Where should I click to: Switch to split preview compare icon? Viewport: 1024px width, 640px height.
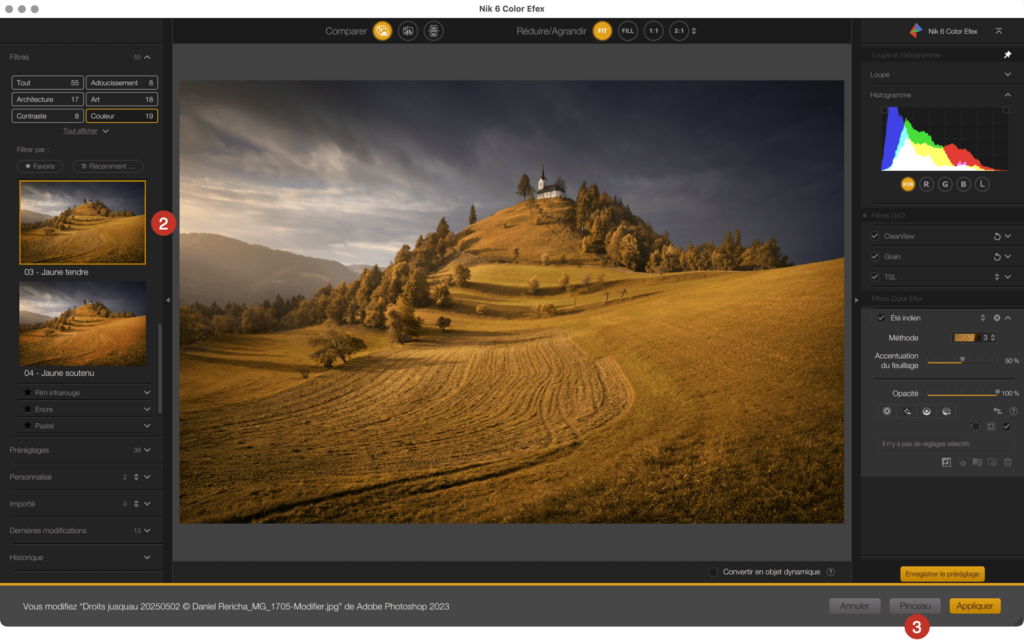tap(408, 31)
